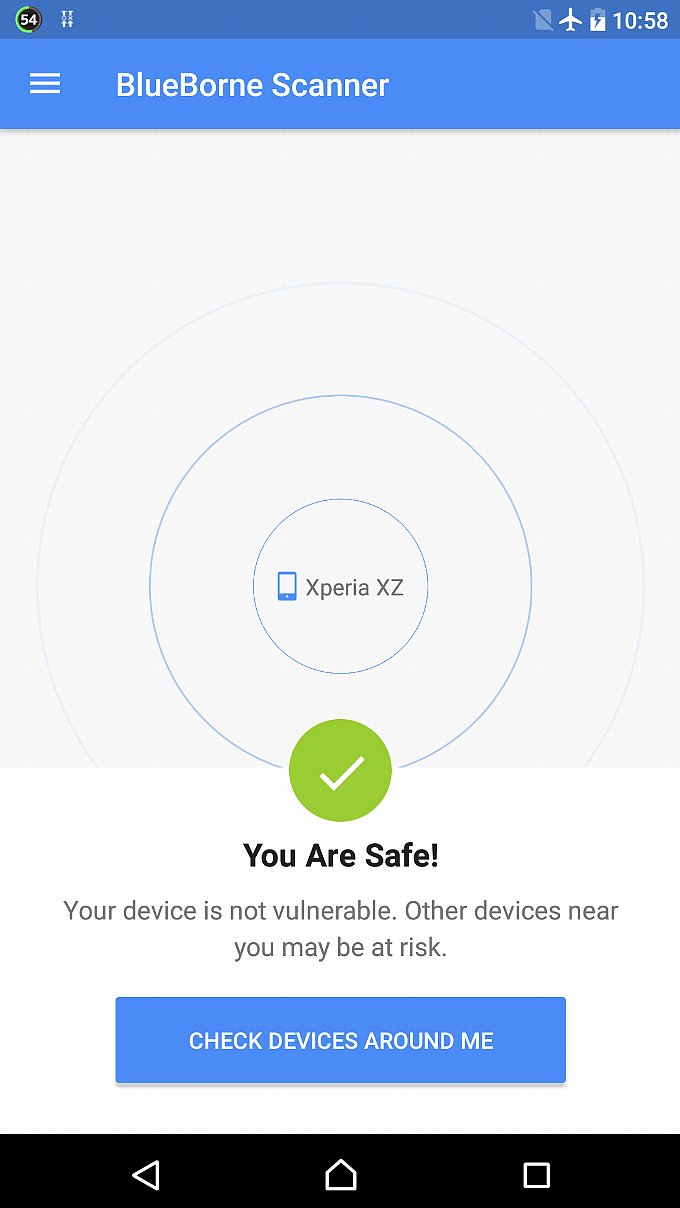Tap the Android back navigation button
Viewport: 680px width, 1208px height.
tap(146, 1174)
